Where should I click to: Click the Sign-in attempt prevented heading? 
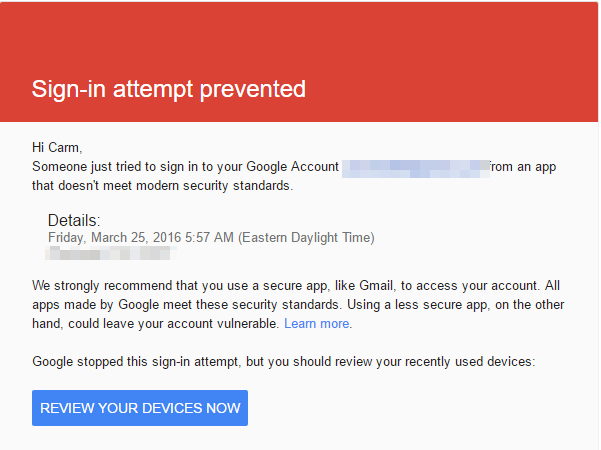pos(169,89)
